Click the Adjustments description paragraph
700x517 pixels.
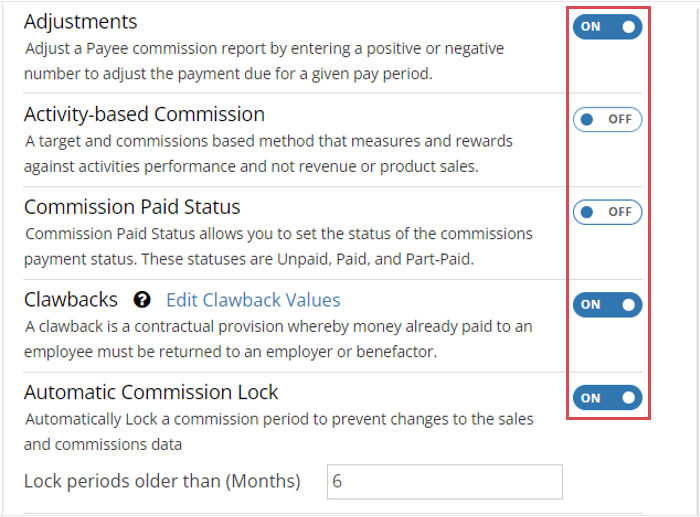coord(264,61)
